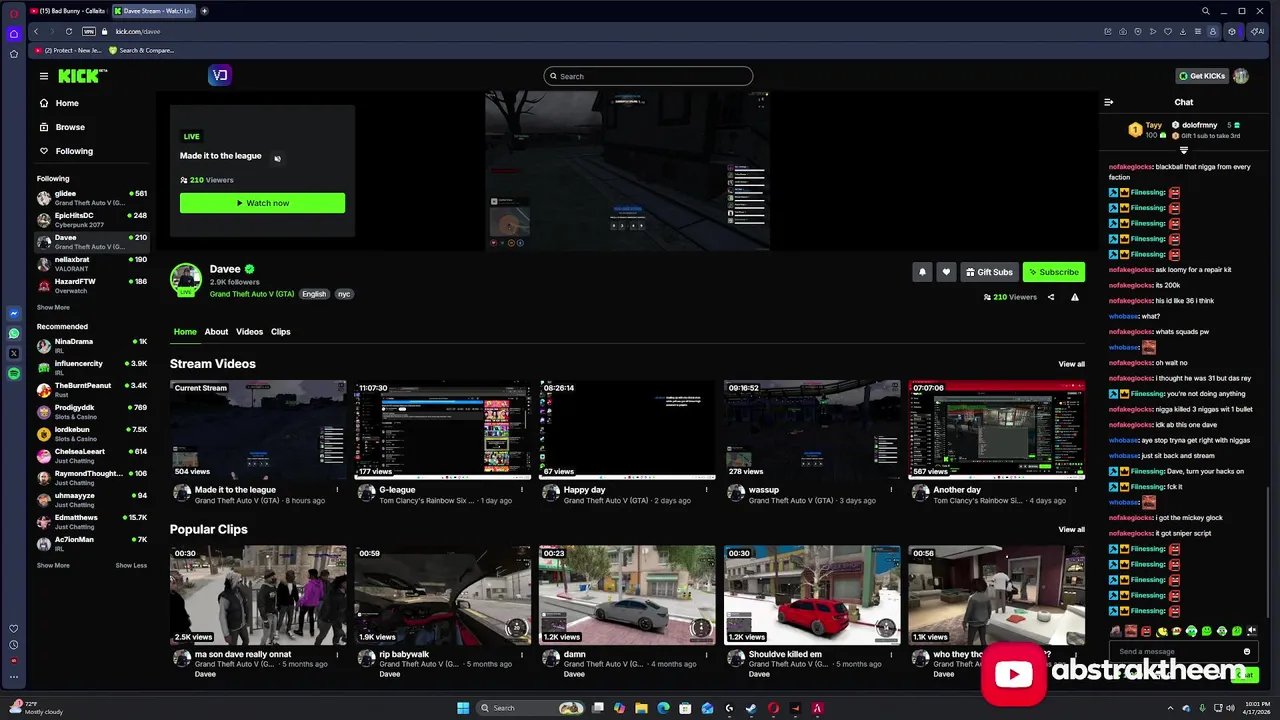The width and height of the screenshot is (1280, 720).
Task: Unmute the featured stream preview
Action: tap(277, 158)
